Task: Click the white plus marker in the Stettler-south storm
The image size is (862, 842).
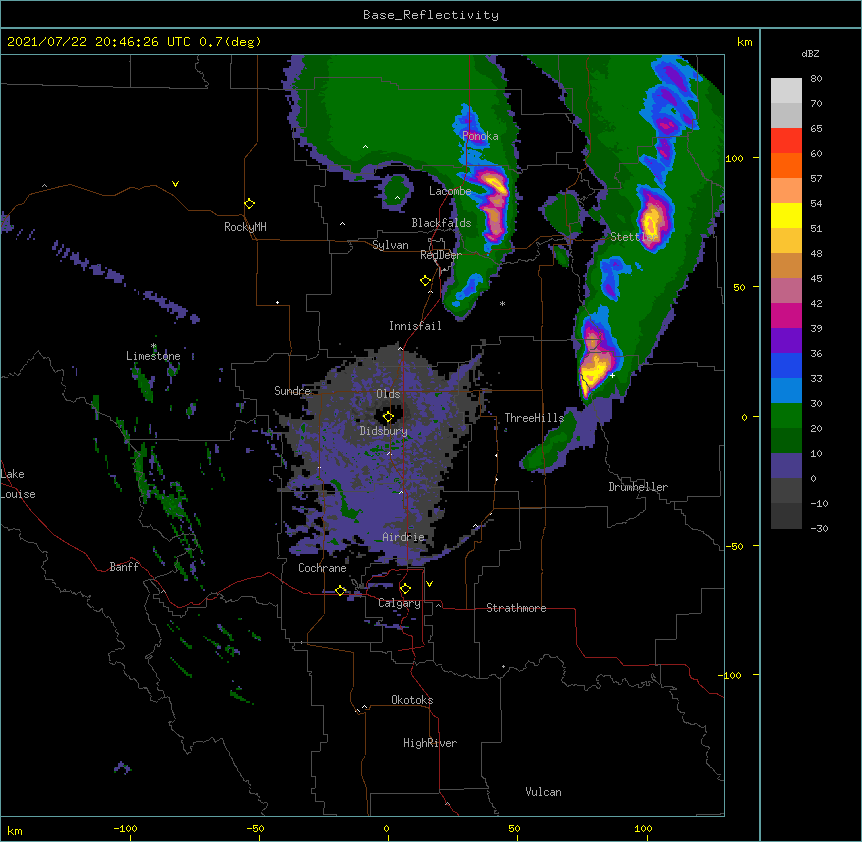Action: [612, 375]
